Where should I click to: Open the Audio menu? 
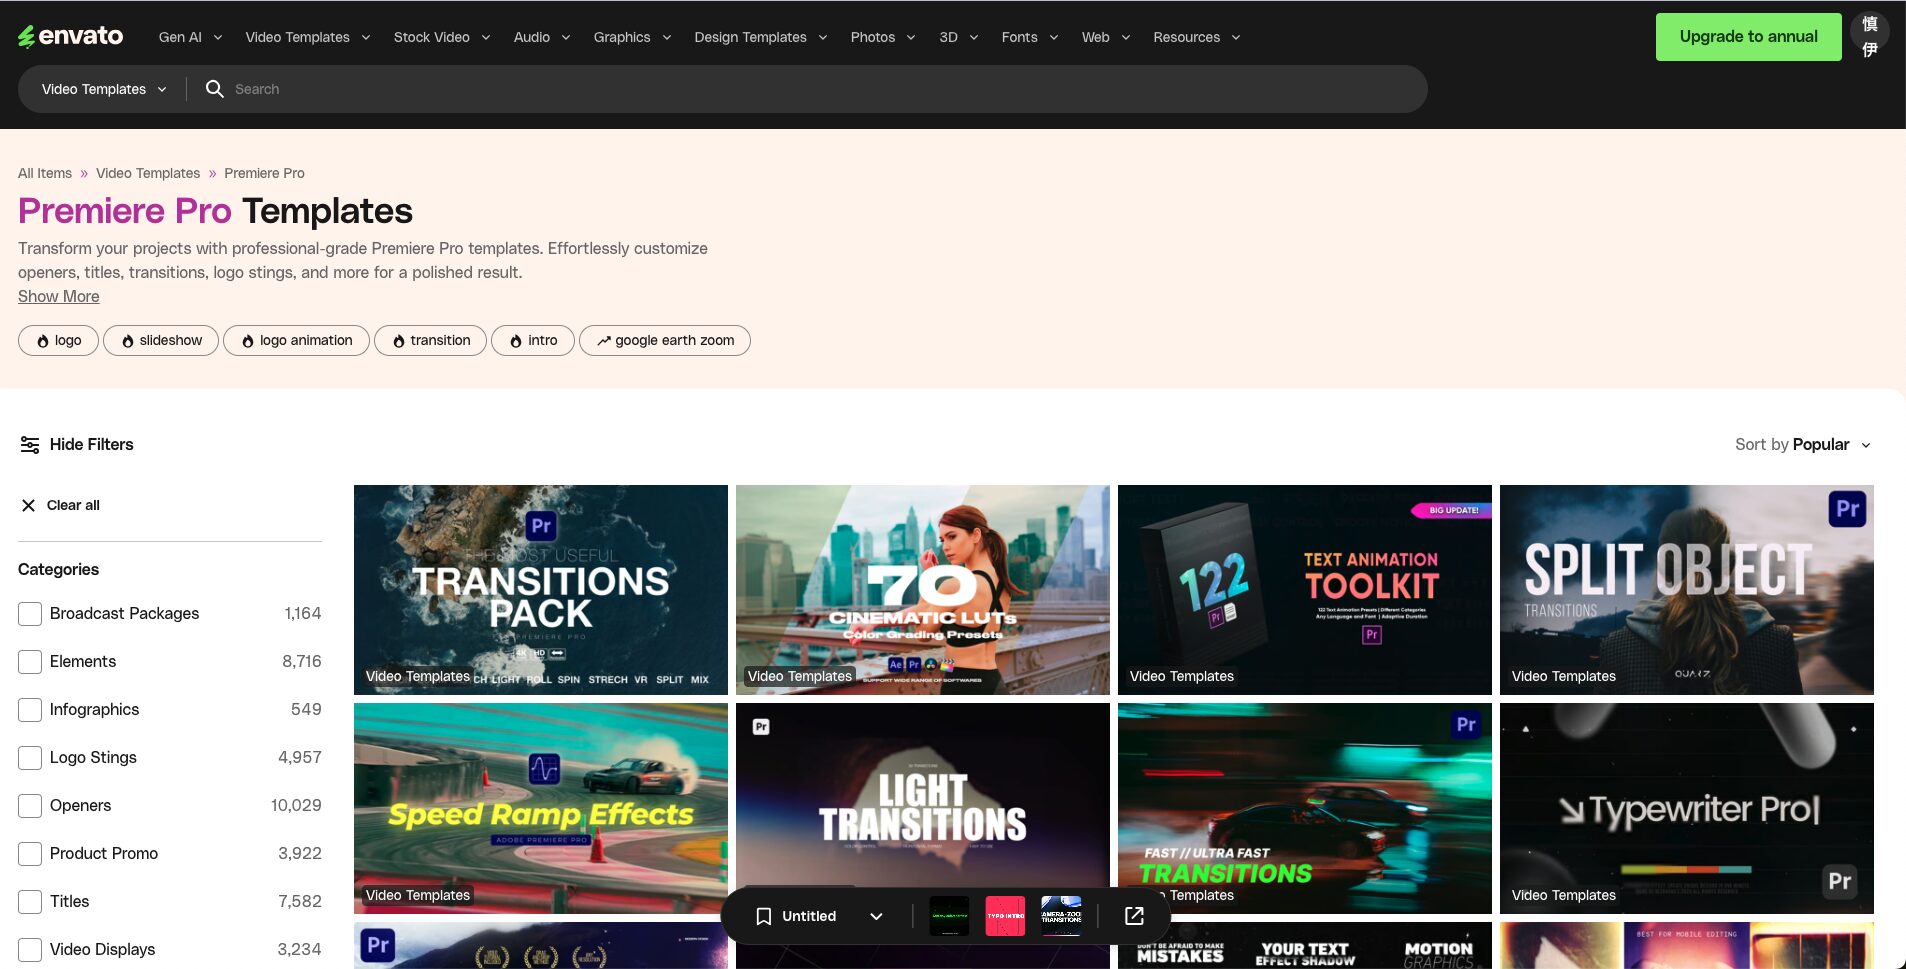tap(532, 37)
